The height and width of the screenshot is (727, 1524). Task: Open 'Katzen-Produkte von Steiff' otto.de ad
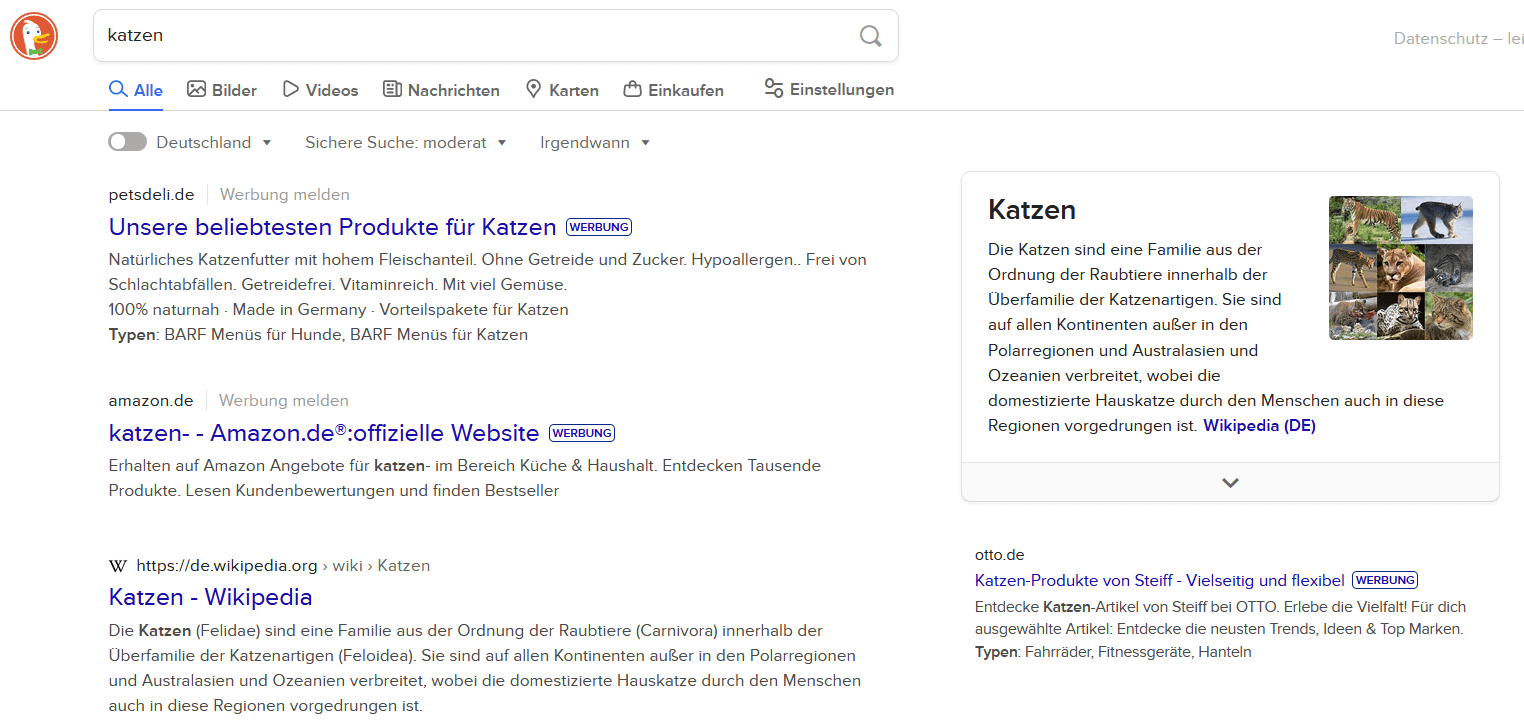(1160, 580)
